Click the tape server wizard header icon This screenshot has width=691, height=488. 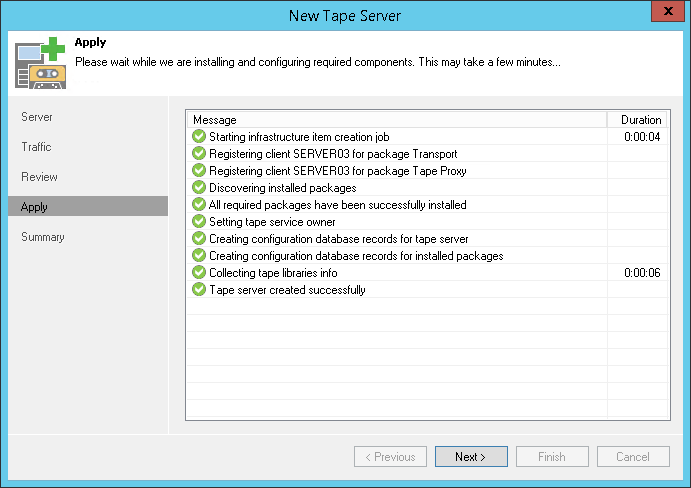pos(38,66)
